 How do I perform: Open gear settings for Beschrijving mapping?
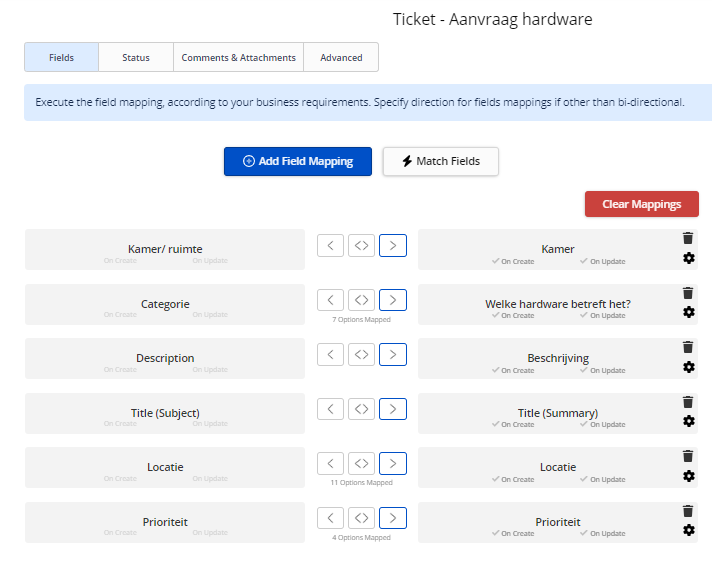pyautogui.click(x=688, y=367)
